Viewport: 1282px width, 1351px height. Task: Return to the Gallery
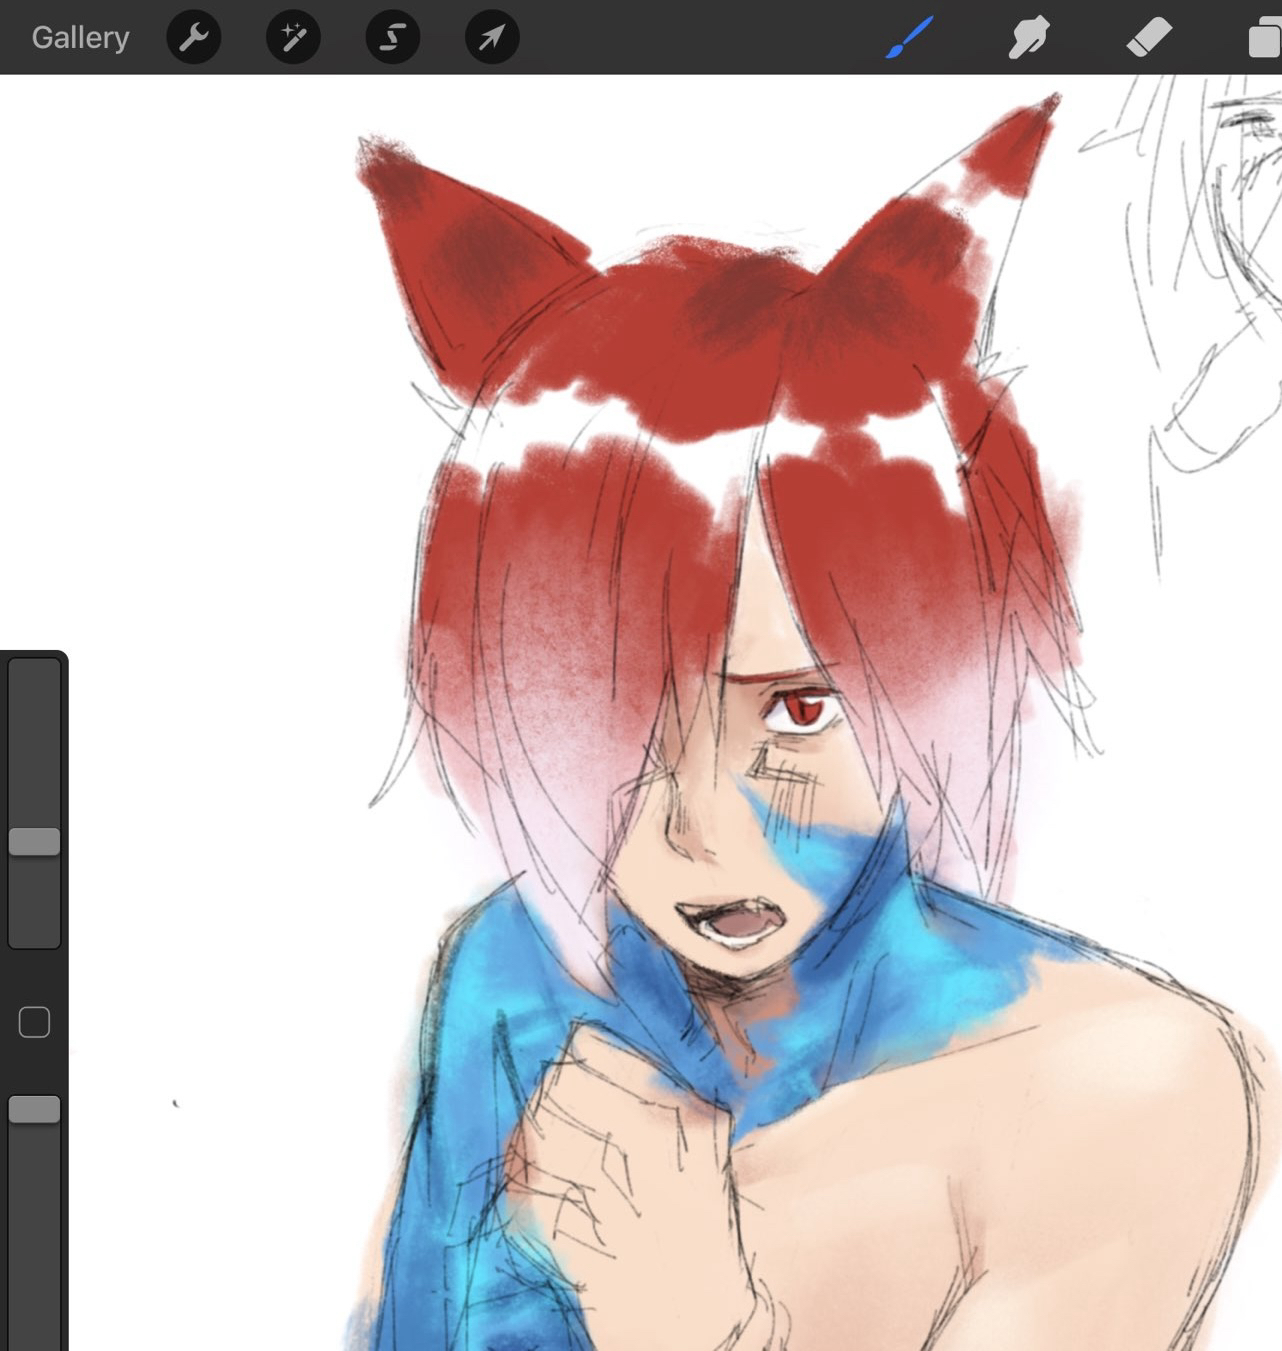click(80, 38)
